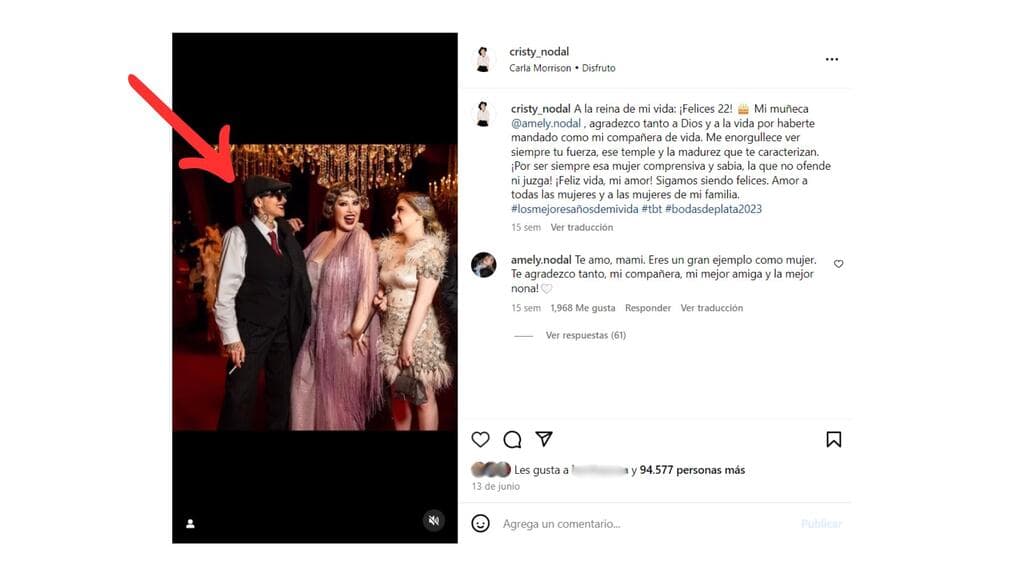Open cristy_nodal's profile picture
Image resolution: width=1024 pixels, height=576 pixels.
pyautogui.click(x=484, y=58)
